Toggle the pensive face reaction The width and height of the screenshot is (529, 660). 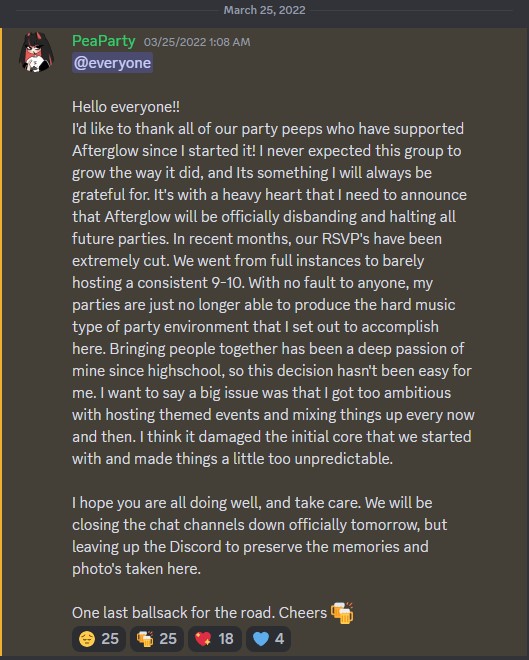(x=99, y=639)
